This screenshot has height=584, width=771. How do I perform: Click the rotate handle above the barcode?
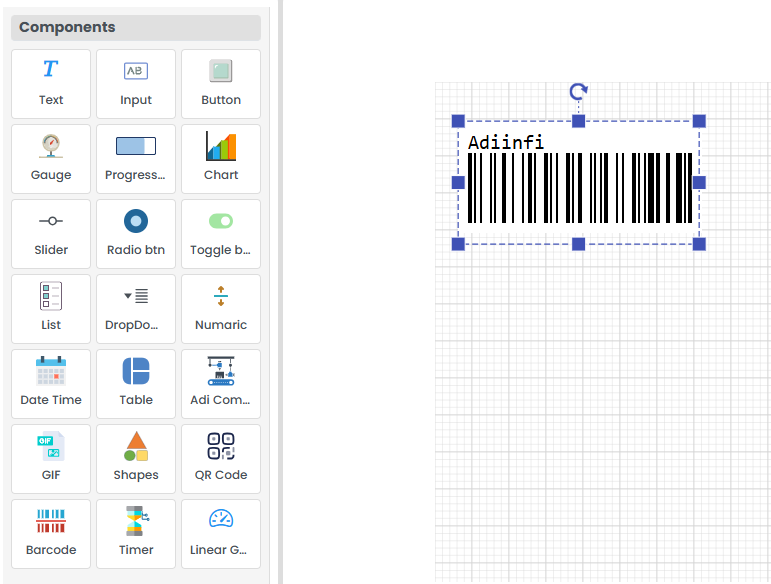(x=579, y=91)
